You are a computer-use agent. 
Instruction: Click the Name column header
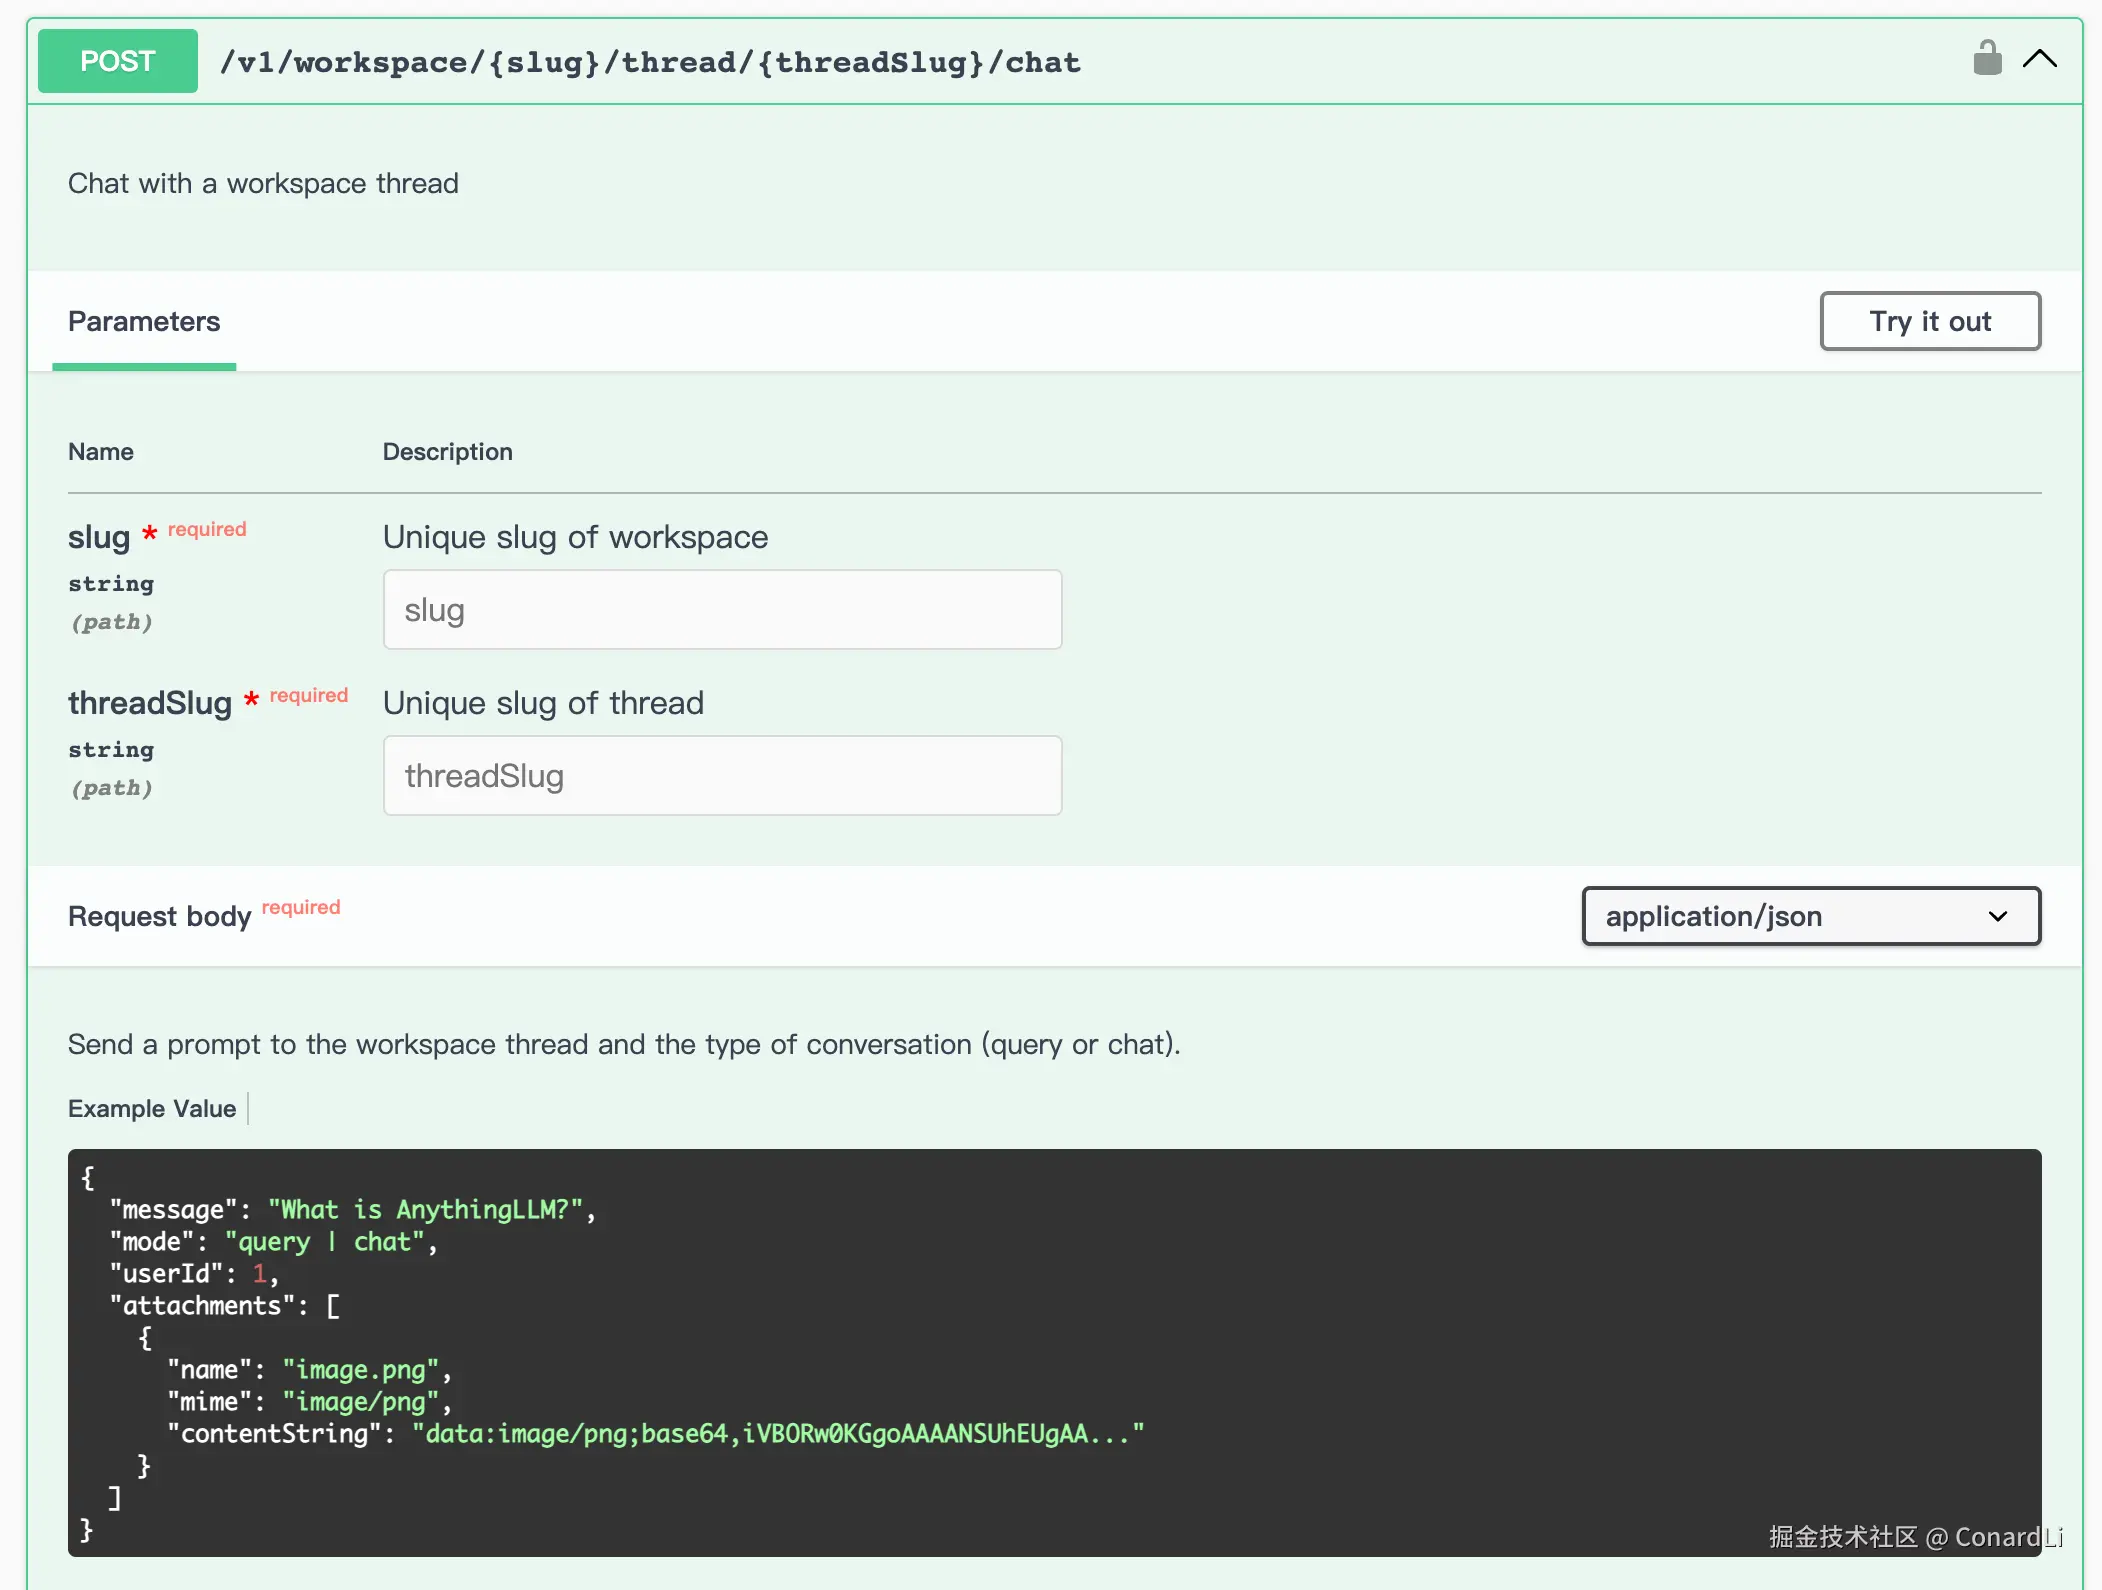coord(101,452)
